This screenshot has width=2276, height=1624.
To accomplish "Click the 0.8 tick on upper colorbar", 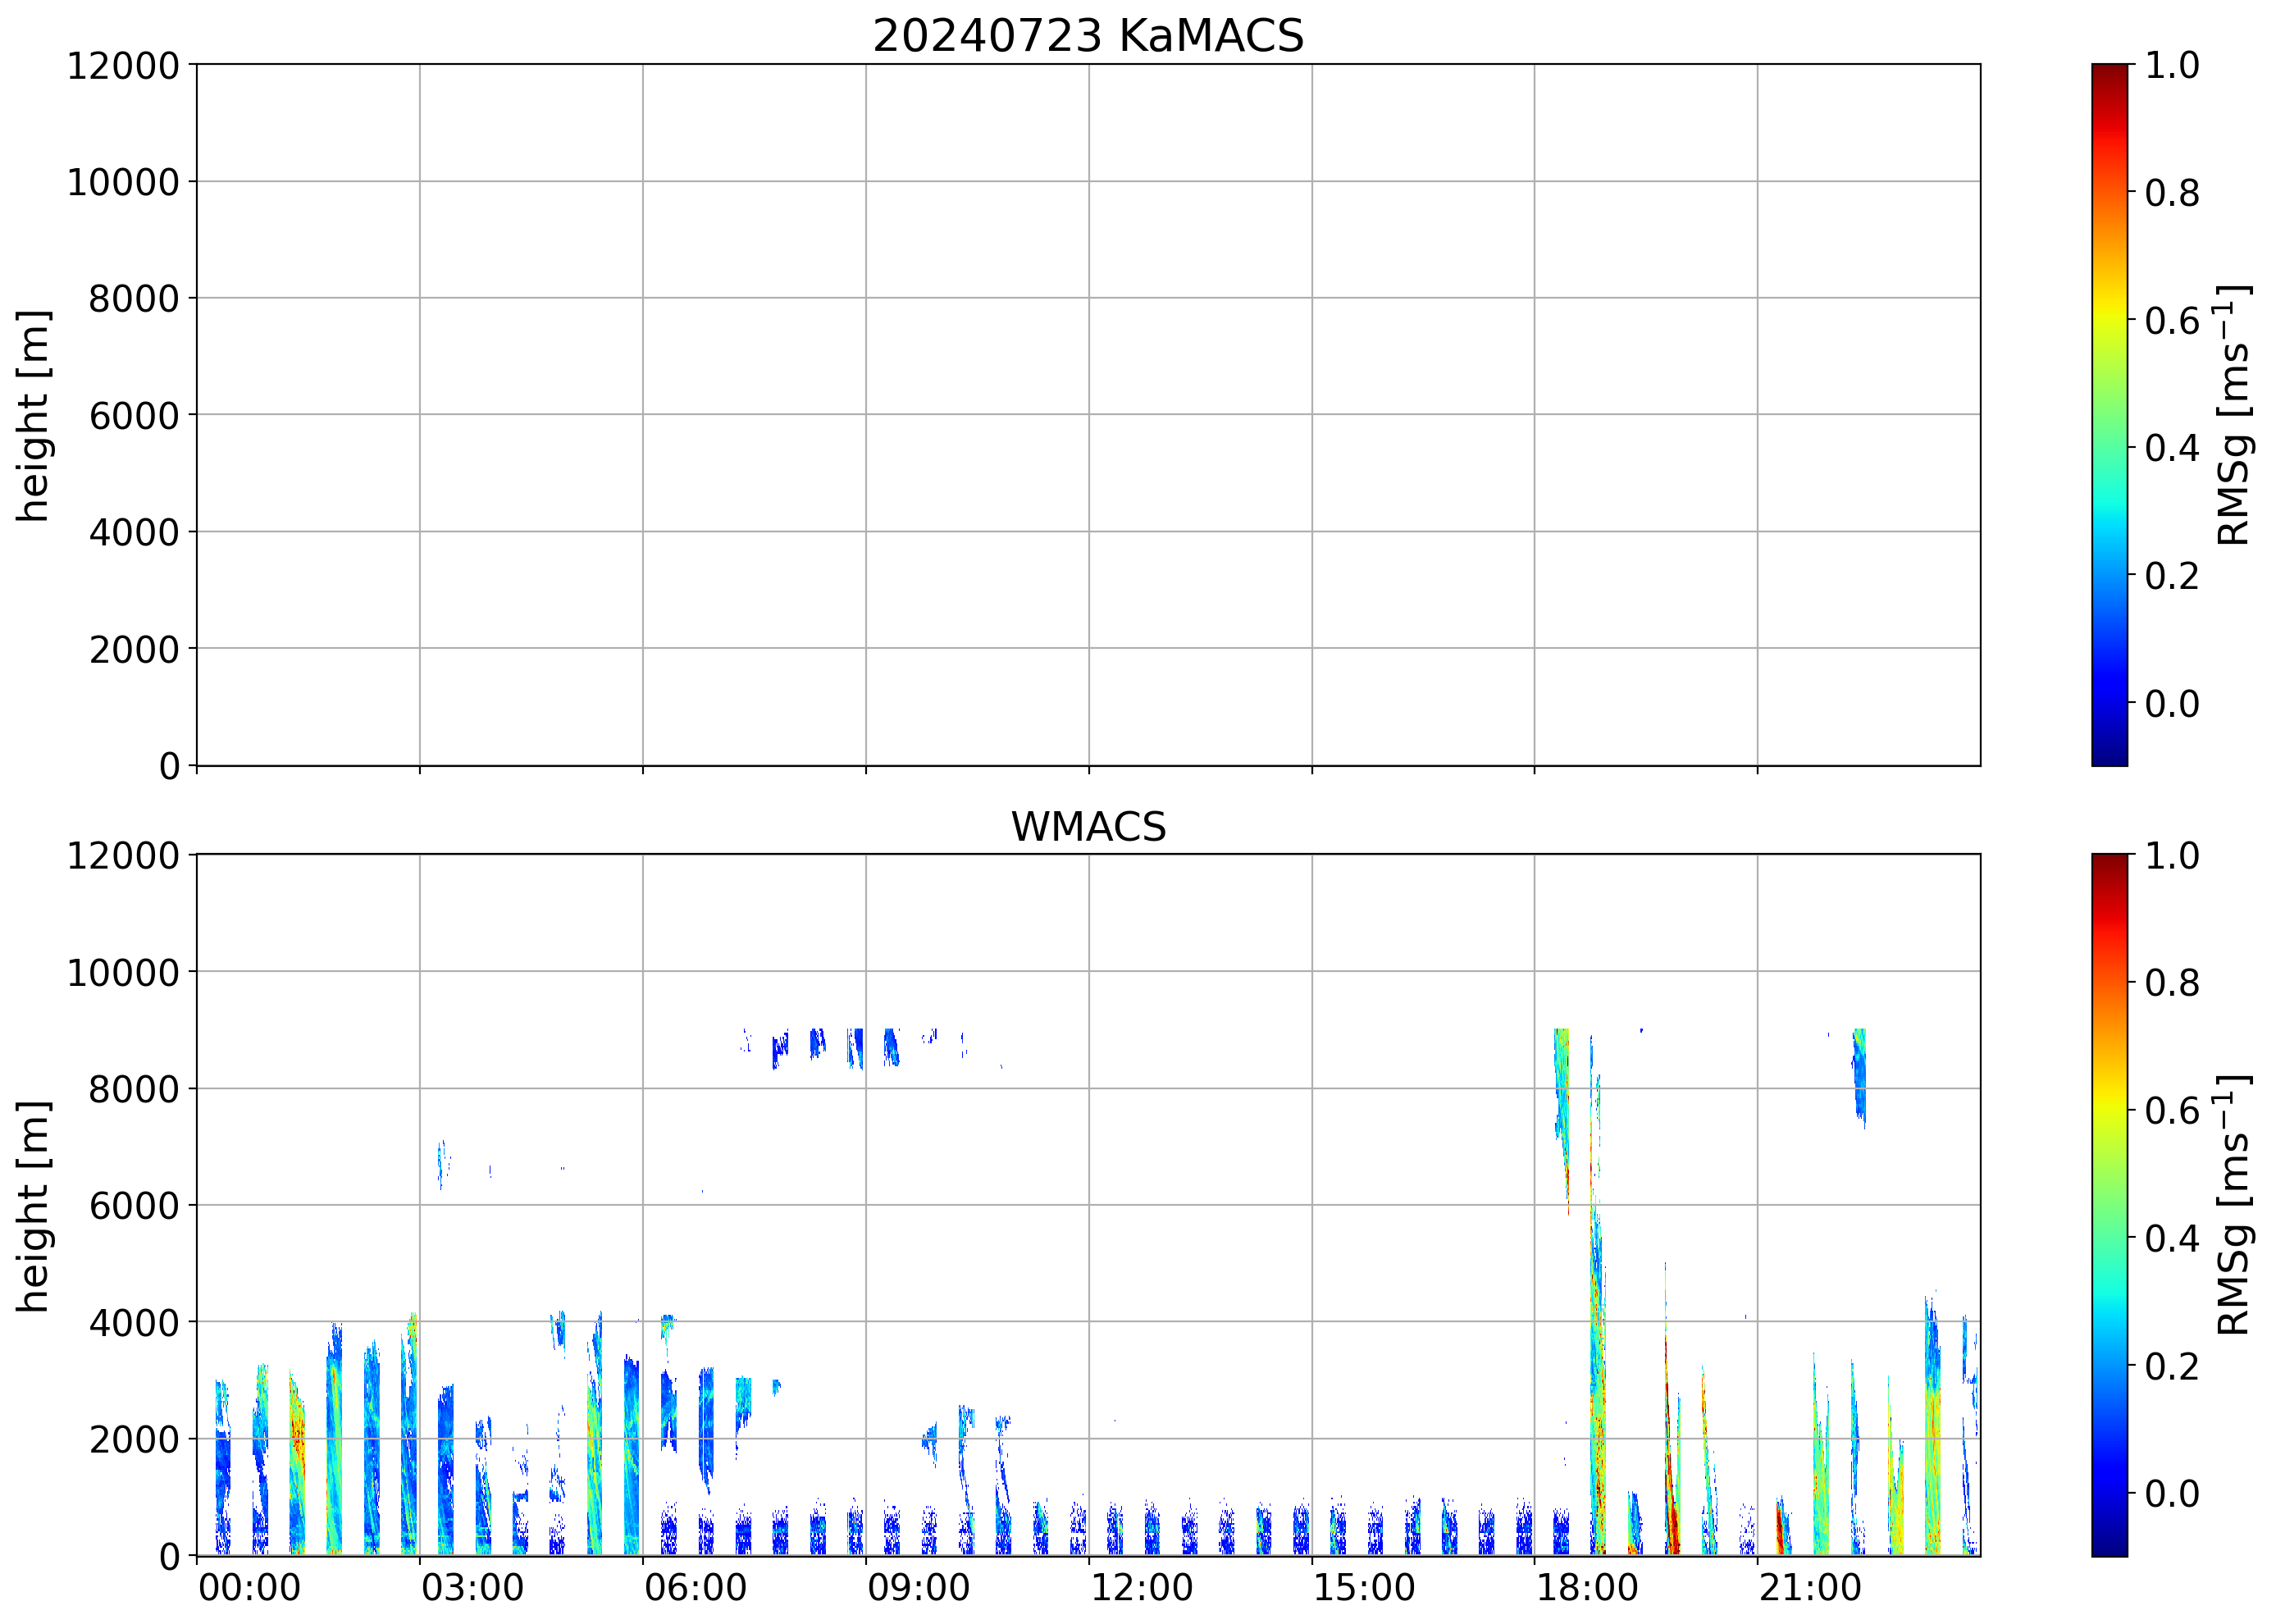I will point(2171,193).
